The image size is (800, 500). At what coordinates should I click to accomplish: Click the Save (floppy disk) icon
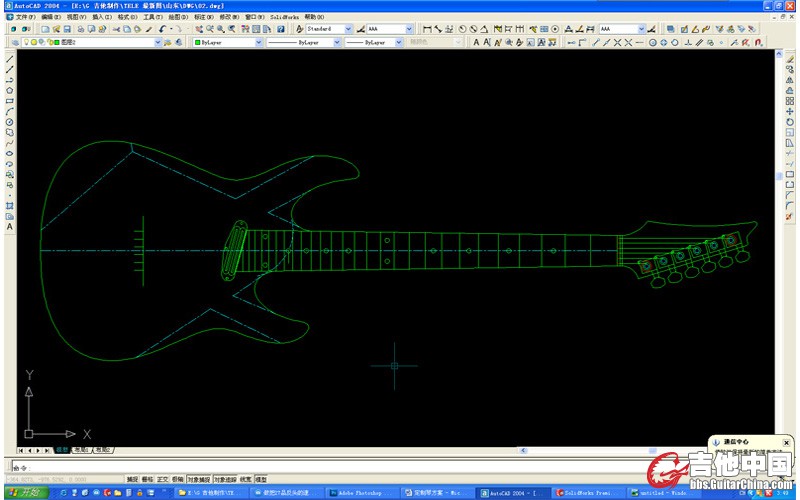point(67,29)
